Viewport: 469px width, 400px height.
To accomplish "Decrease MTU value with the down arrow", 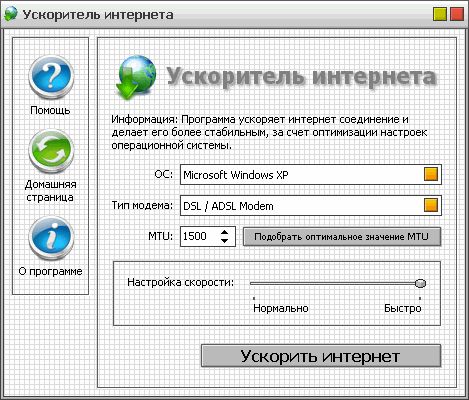I will pos(225,241).
